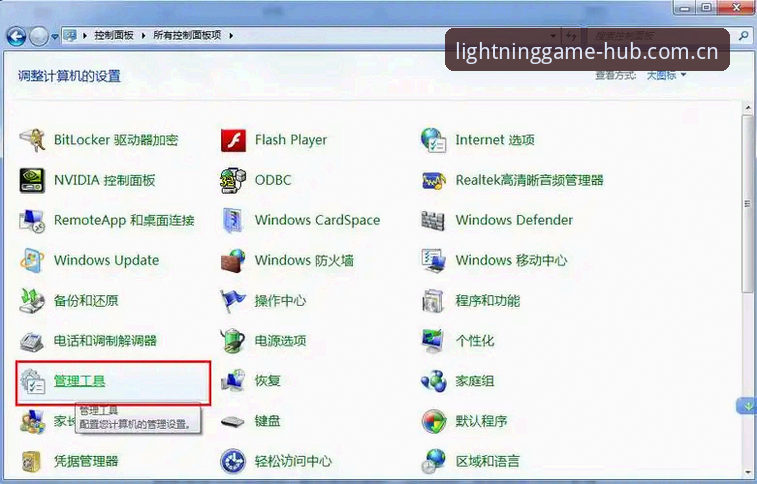This screenshot has width=757, height=484.
Task: Open the 轻松访问中心 icon
Action: click(233, 461)
